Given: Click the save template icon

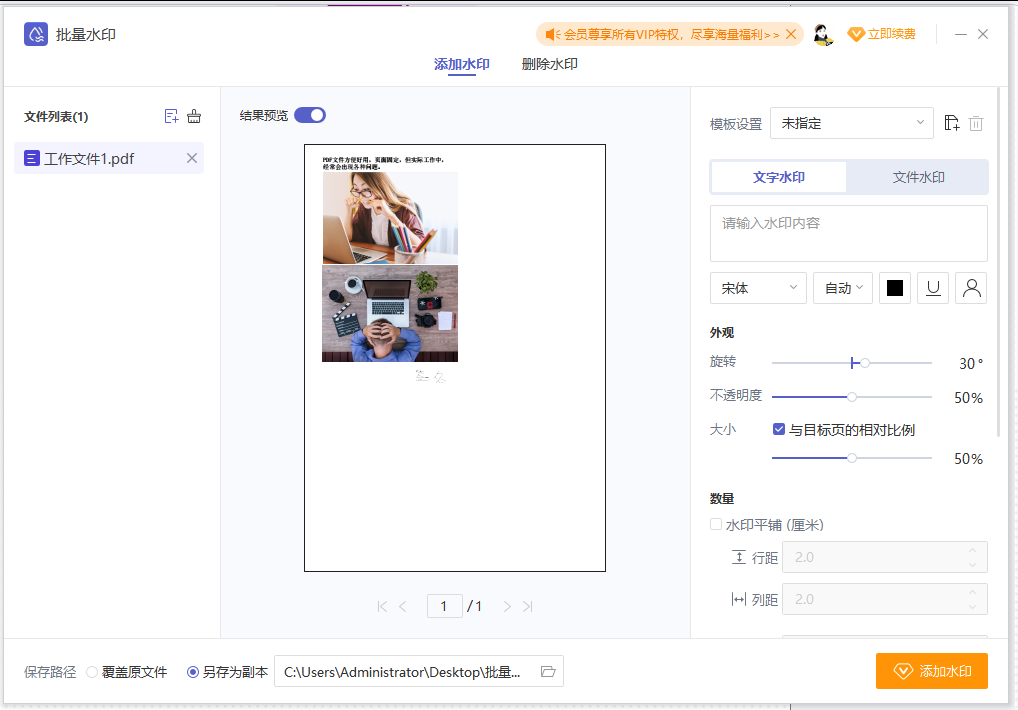Looking at the screenshot, I should tap(952, 123).
